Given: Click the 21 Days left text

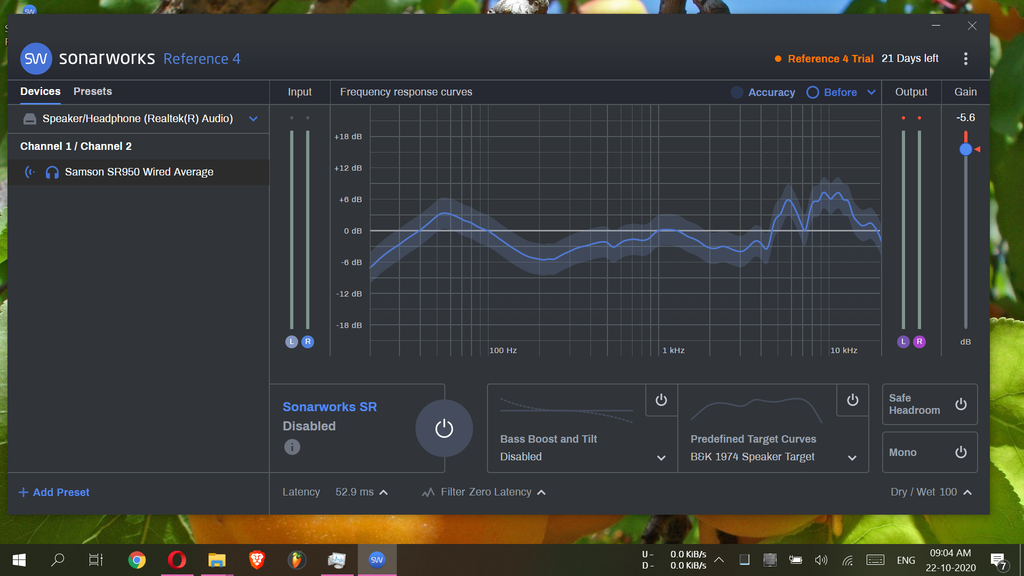Looking at the screenshot, I should point(910,59).
